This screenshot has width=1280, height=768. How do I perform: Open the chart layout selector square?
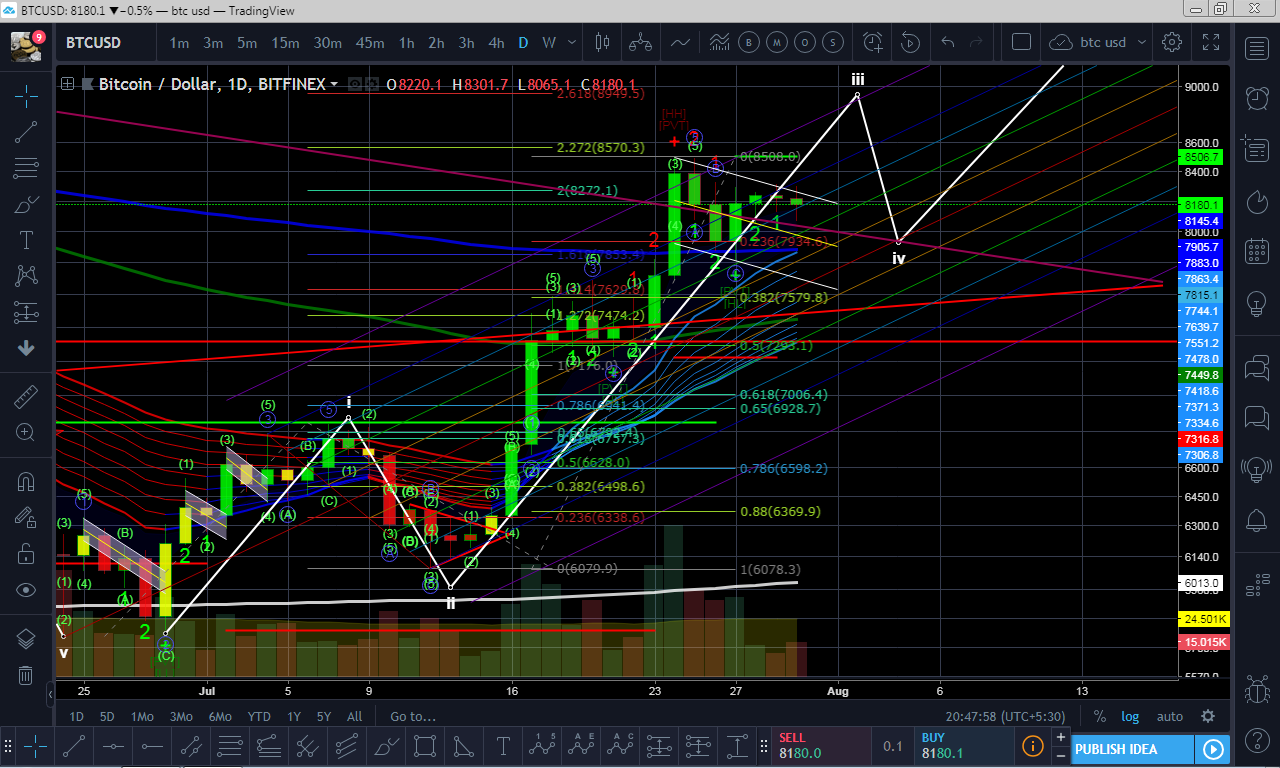(x=1021, y=42)
